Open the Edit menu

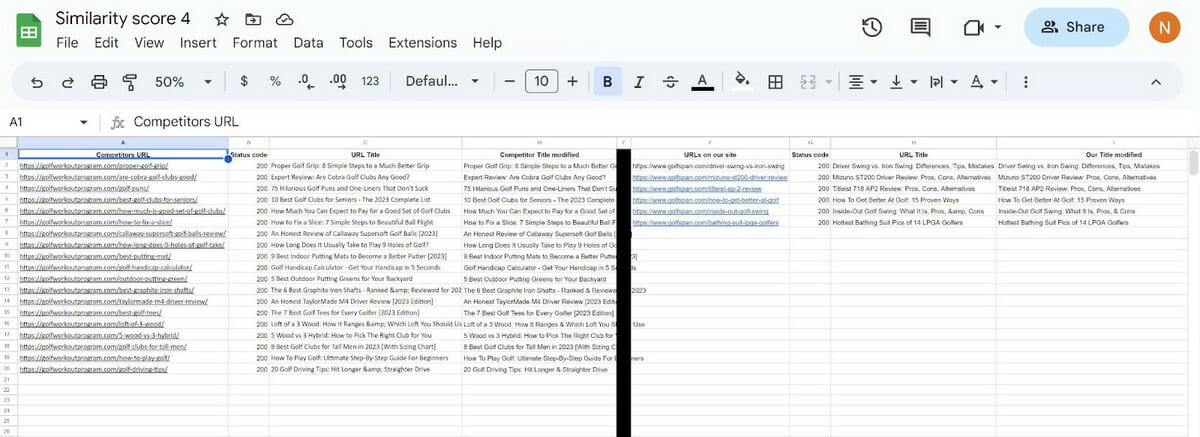(106, 43)
